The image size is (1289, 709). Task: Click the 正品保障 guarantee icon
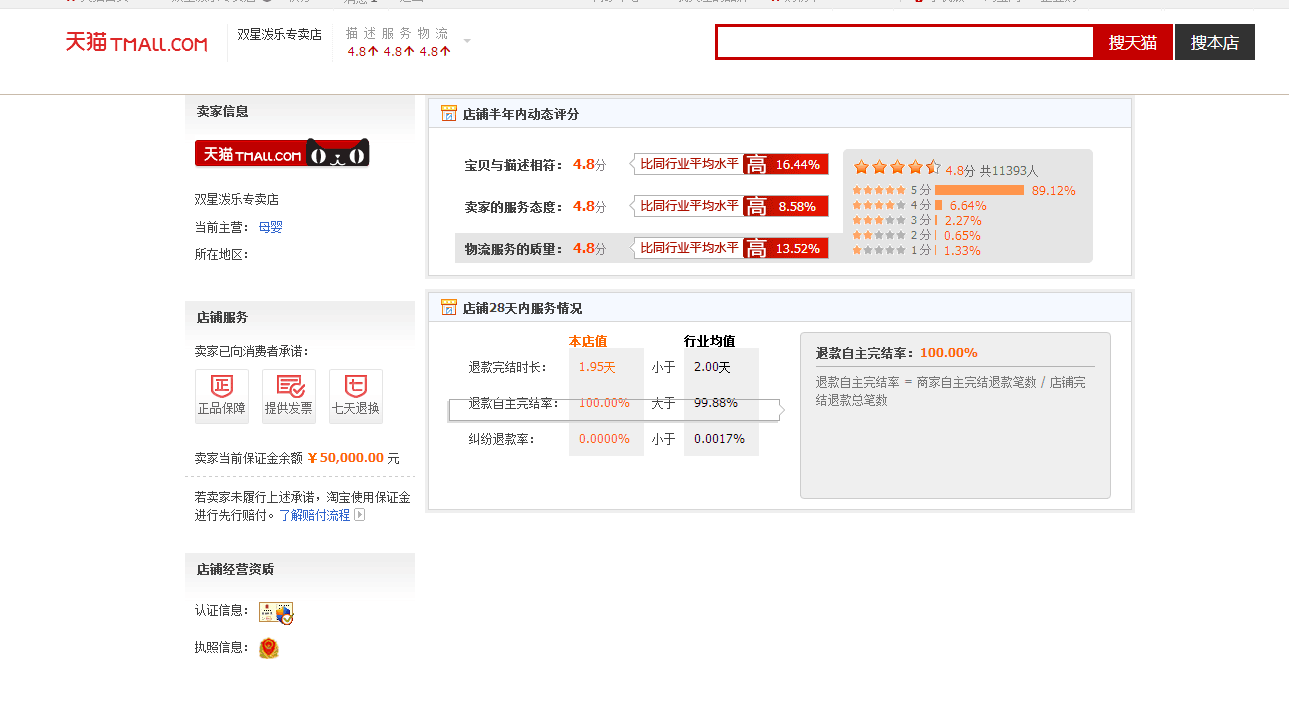(x=222, y=396)
